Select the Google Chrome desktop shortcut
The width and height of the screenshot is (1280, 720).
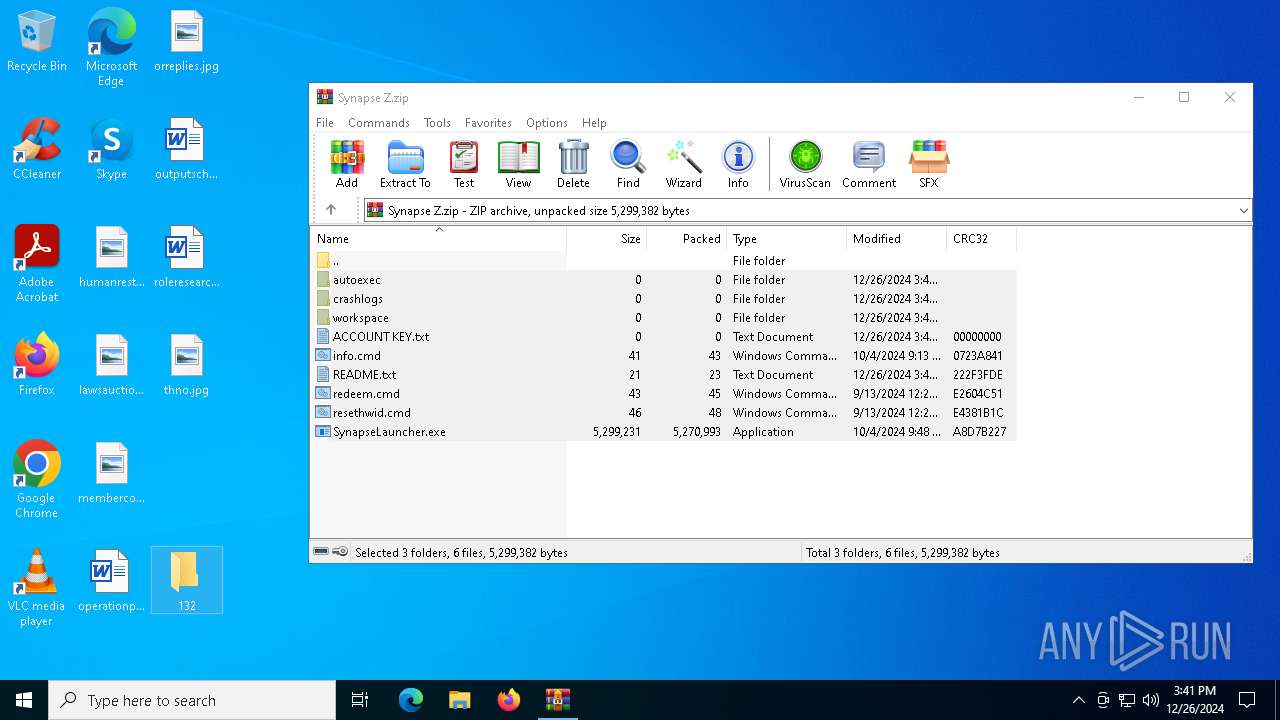[x=37, y=480]
